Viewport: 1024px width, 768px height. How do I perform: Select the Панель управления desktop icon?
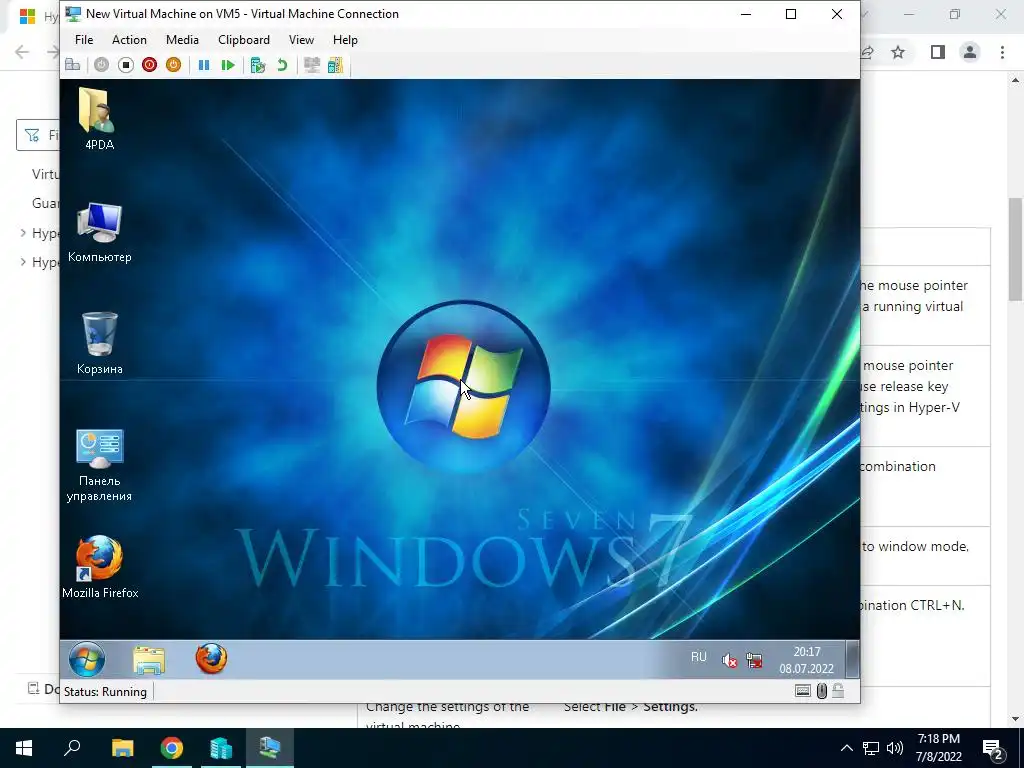(99, 465)
